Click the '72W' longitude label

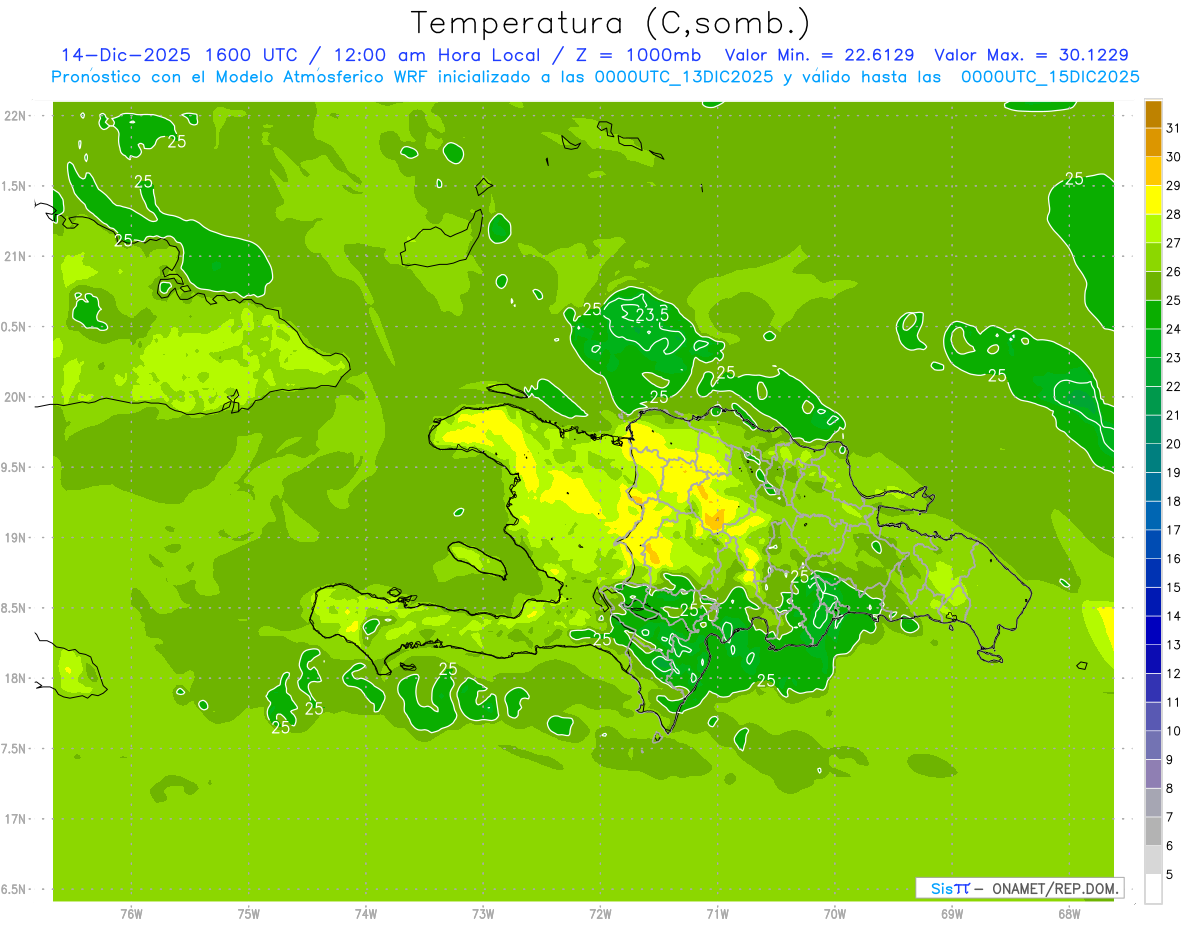tap(600, 914)
